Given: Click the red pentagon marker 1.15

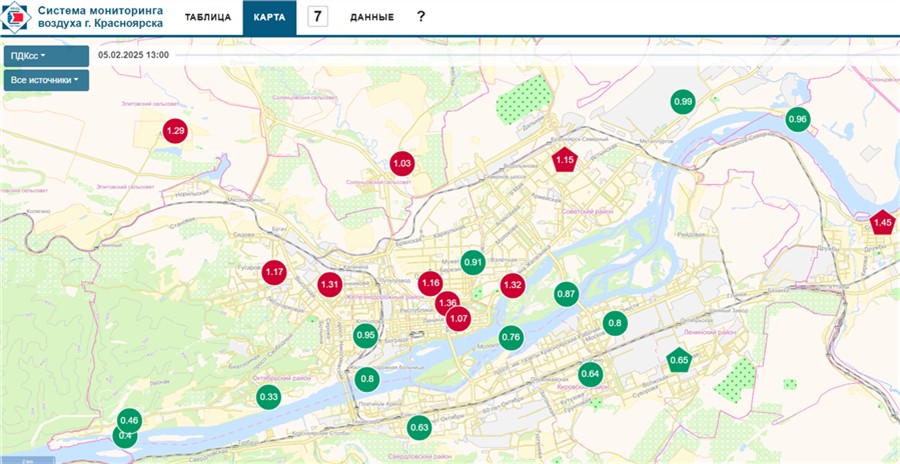Looking at the screenshot, I should [x=565, y=160].
